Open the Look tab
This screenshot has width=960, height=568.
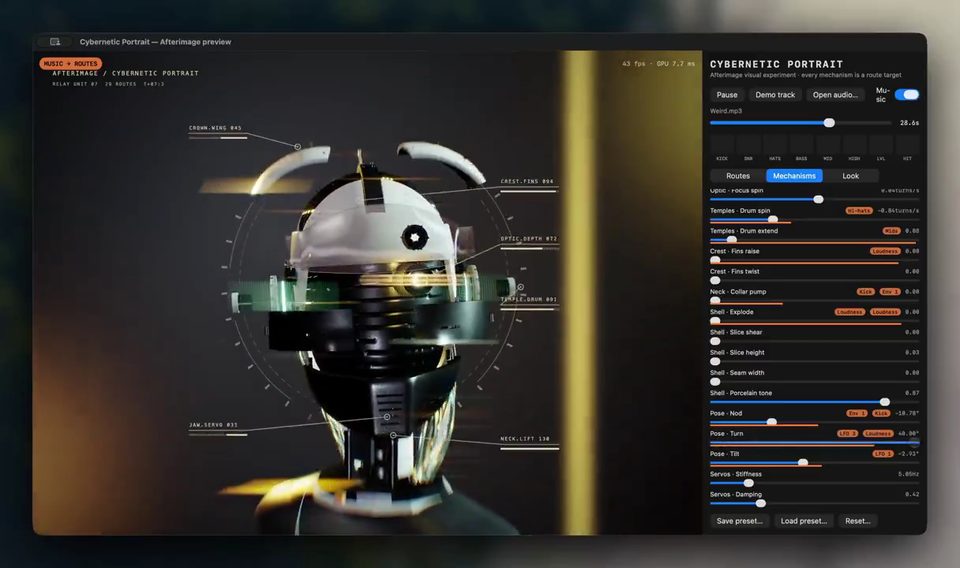850,176
